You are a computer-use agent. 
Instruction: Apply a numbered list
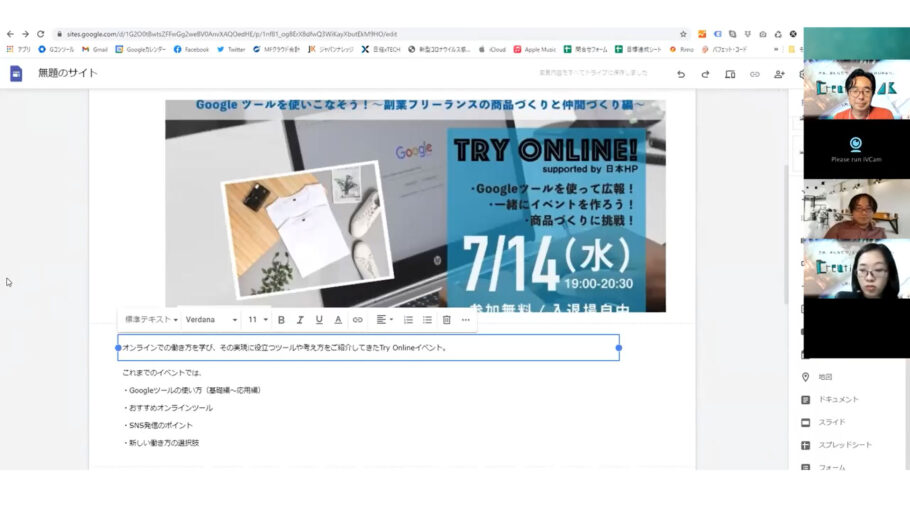pos(408,320)
